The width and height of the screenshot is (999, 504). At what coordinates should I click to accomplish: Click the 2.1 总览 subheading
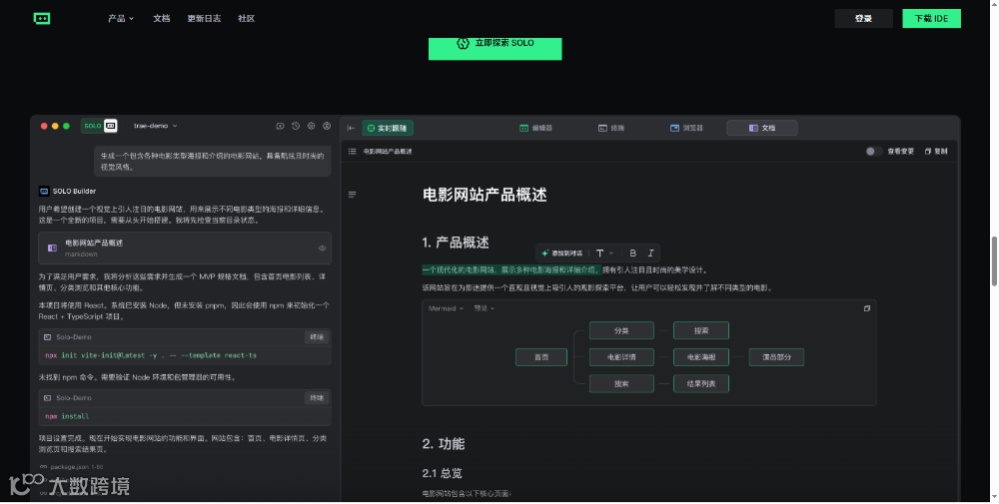442,473
